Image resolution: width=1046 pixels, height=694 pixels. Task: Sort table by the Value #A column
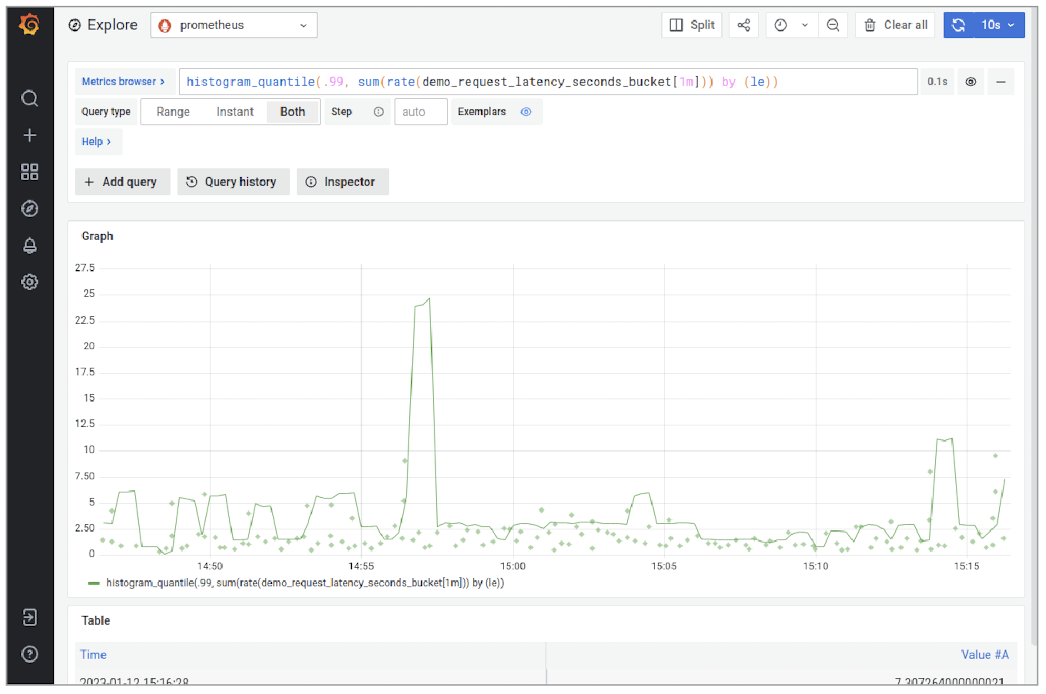click(x=985, y=655)
